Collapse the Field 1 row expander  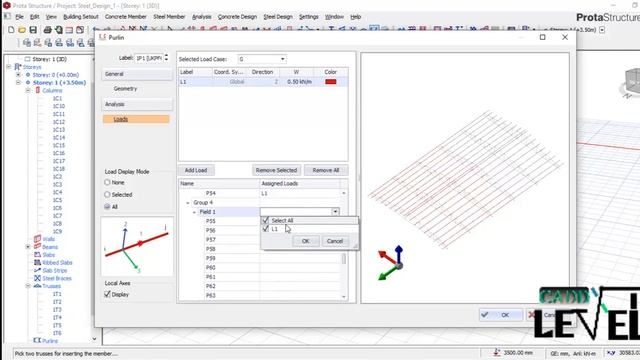(194, 212)
